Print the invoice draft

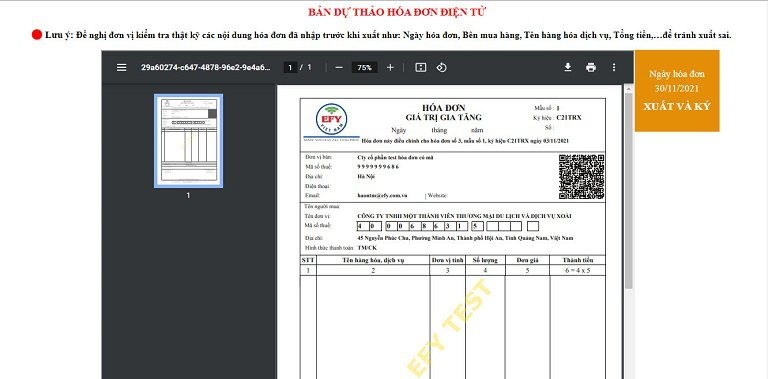tap(591, 68)
